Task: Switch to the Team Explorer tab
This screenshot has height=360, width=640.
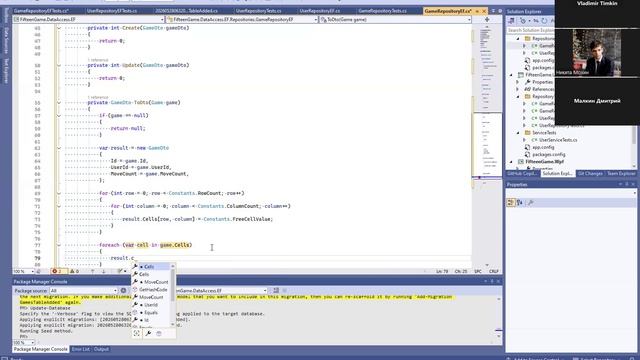Action: coord(621,174)
